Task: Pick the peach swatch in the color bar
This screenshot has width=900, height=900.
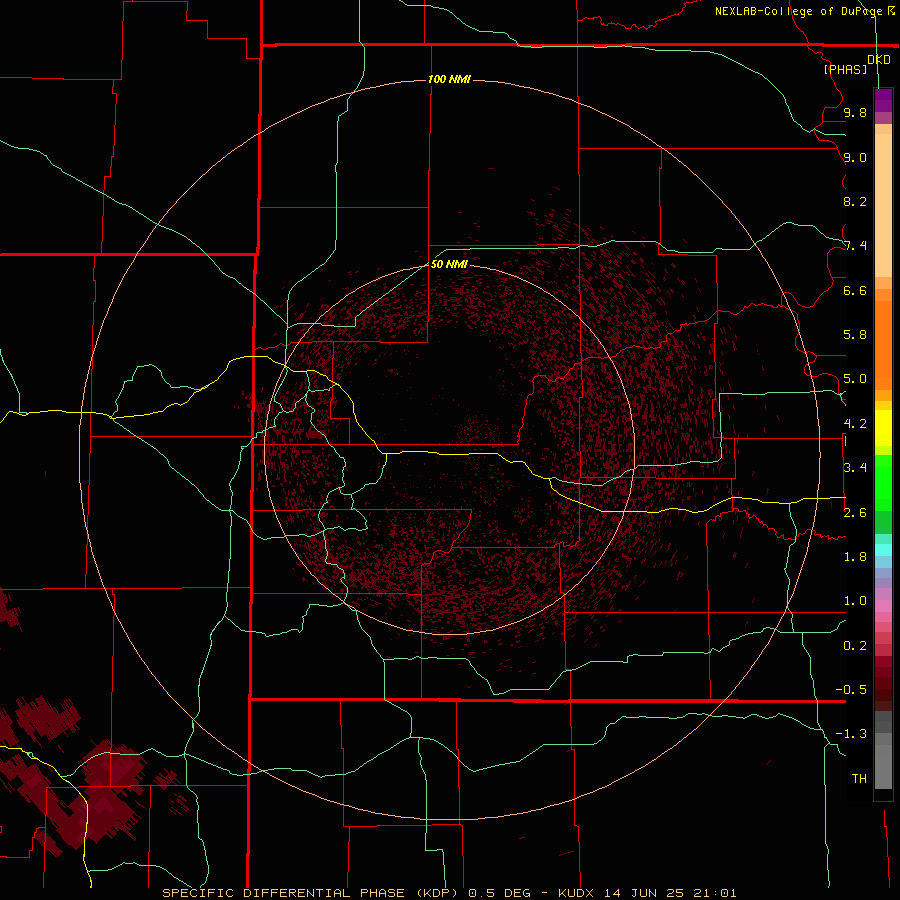Action: pos(883,207)
